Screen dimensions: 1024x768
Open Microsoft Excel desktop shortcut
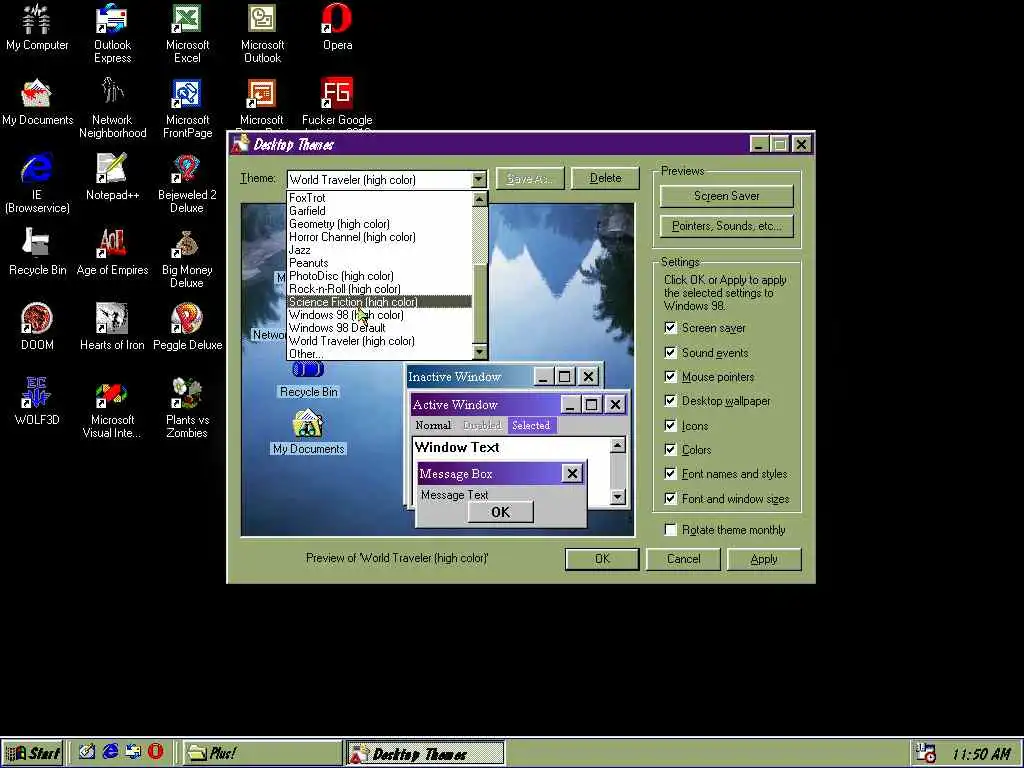click(187, 33)
